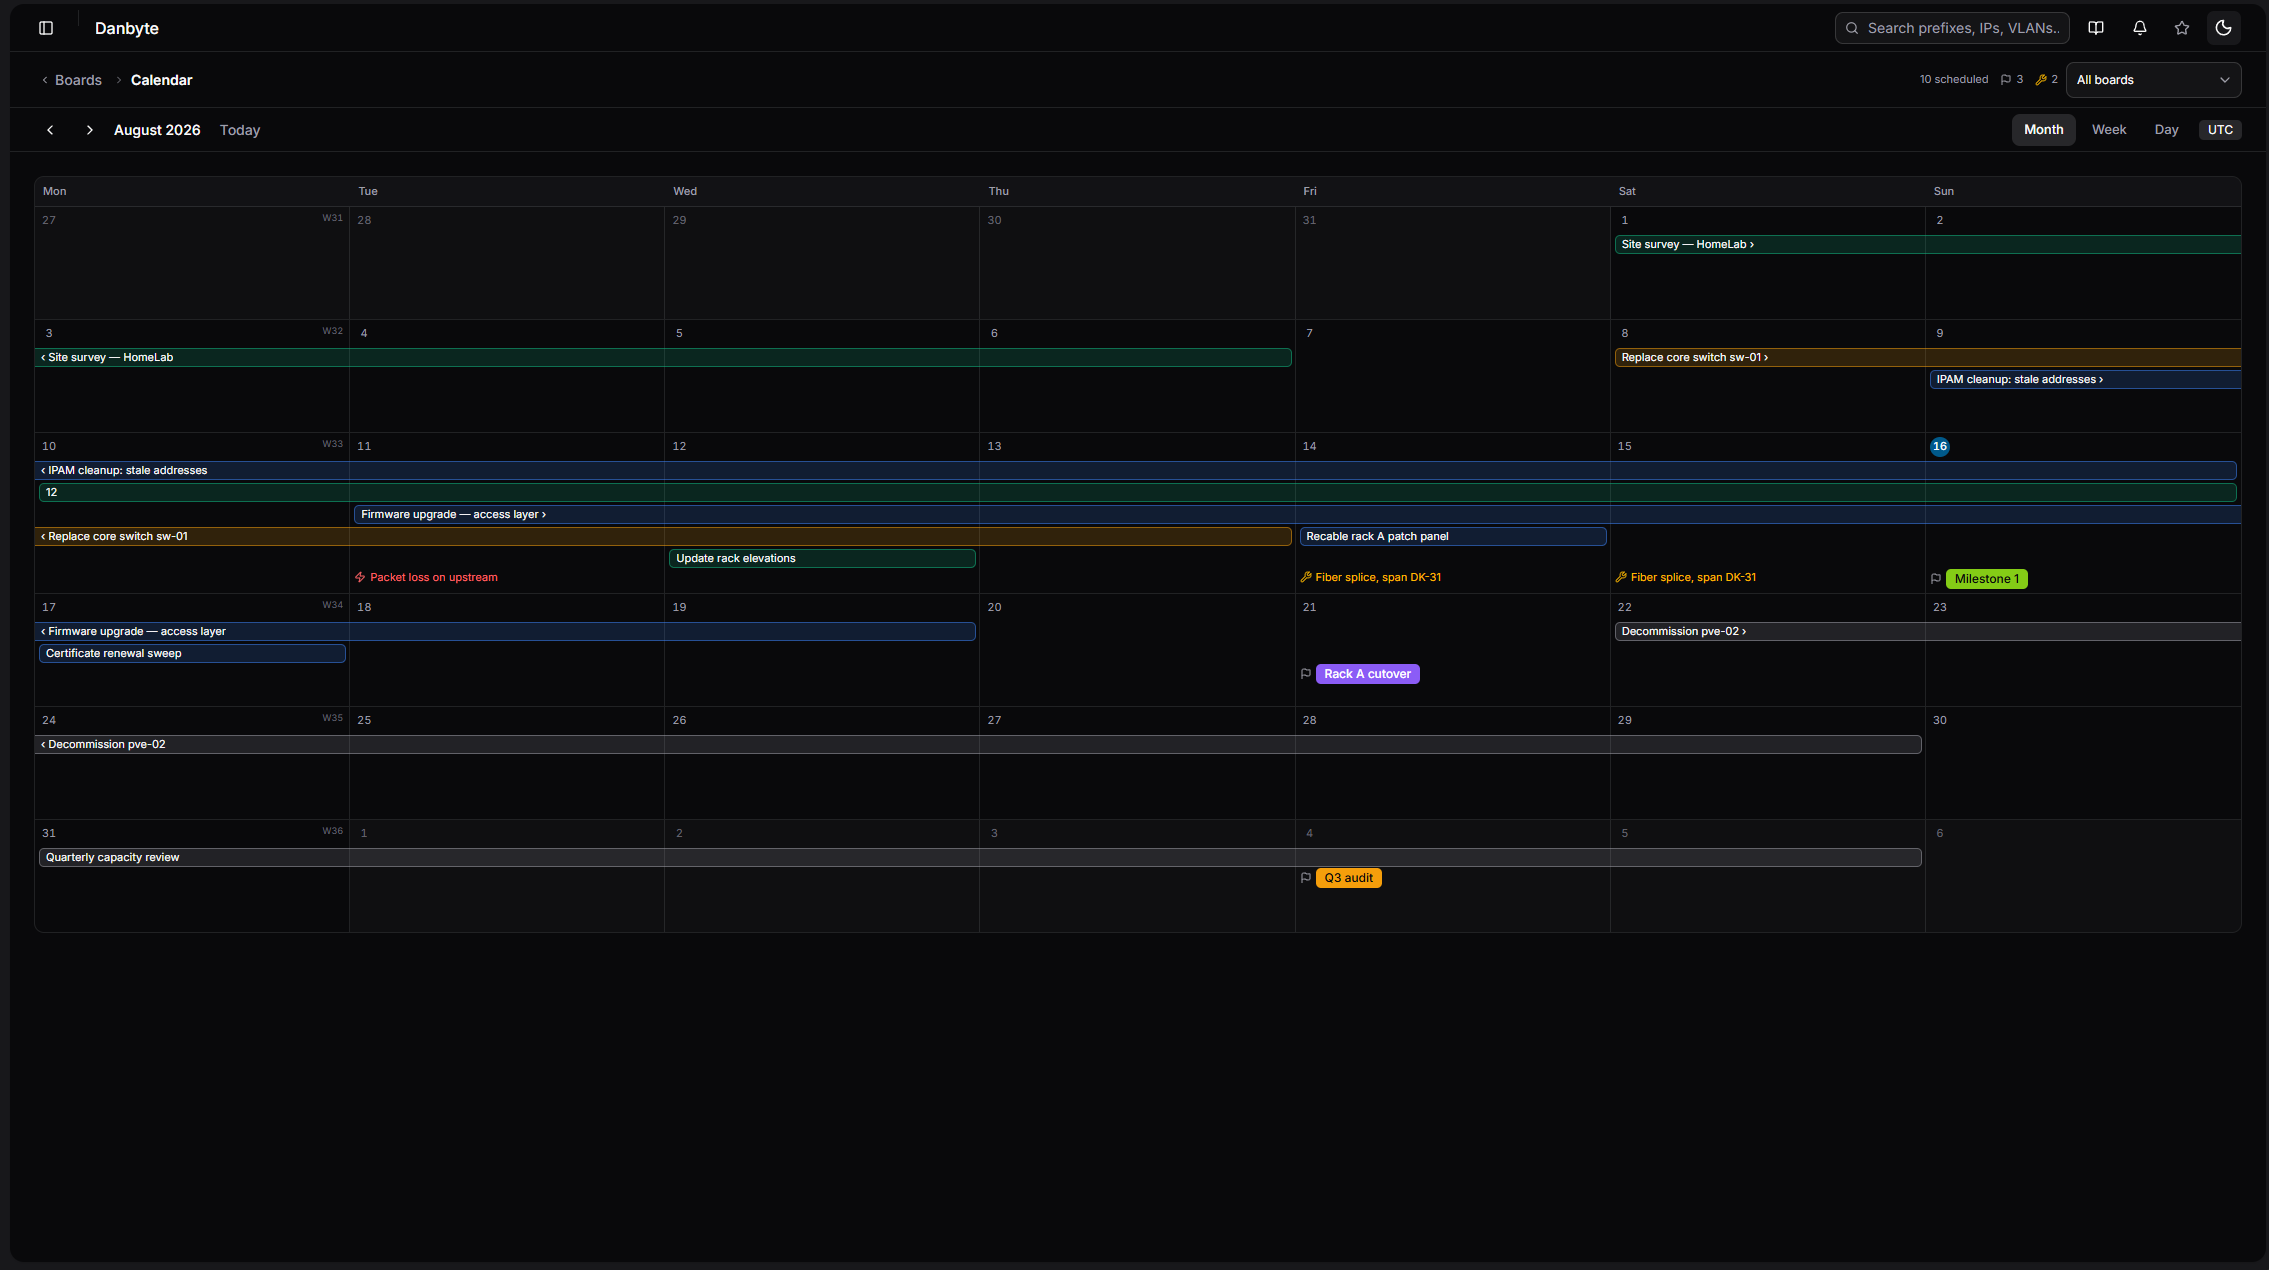The image size is (2269, 1270).
Task: Click the milestones flag count 3
Action: coord(2012,80)
